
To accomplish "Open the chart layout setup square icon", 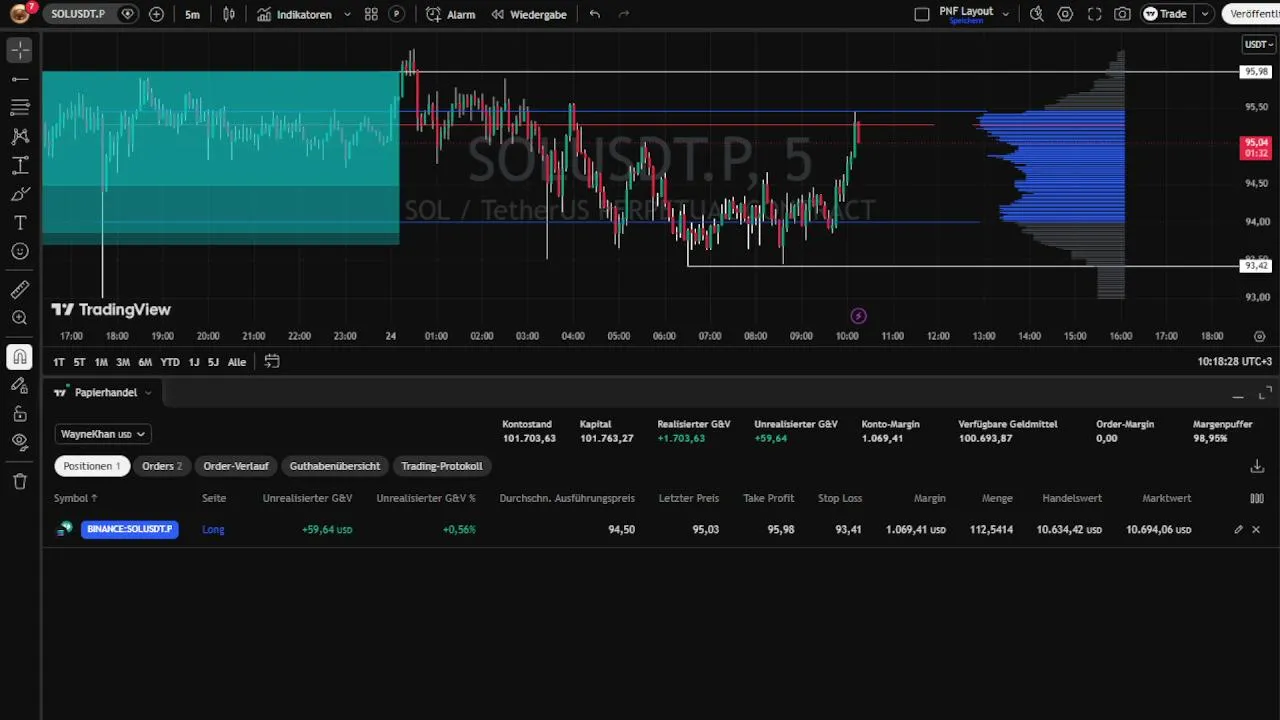I will pyautogui.click(x=921, y=14).
